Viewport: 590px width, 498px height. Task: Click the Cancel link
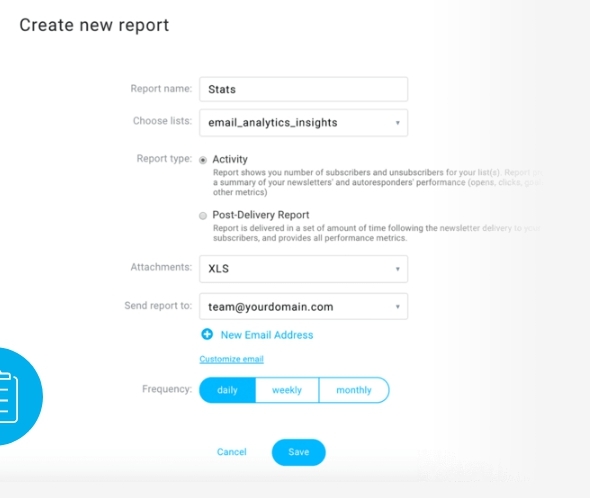click(x=231, y=452)
